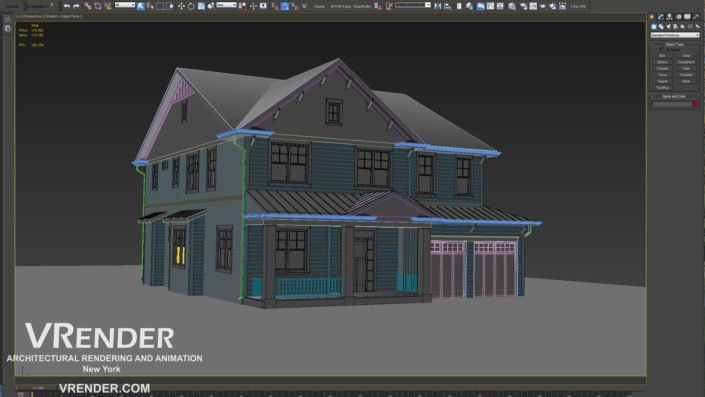Select the Lights create category
This screenshot has height=397, width=705.
668,27
